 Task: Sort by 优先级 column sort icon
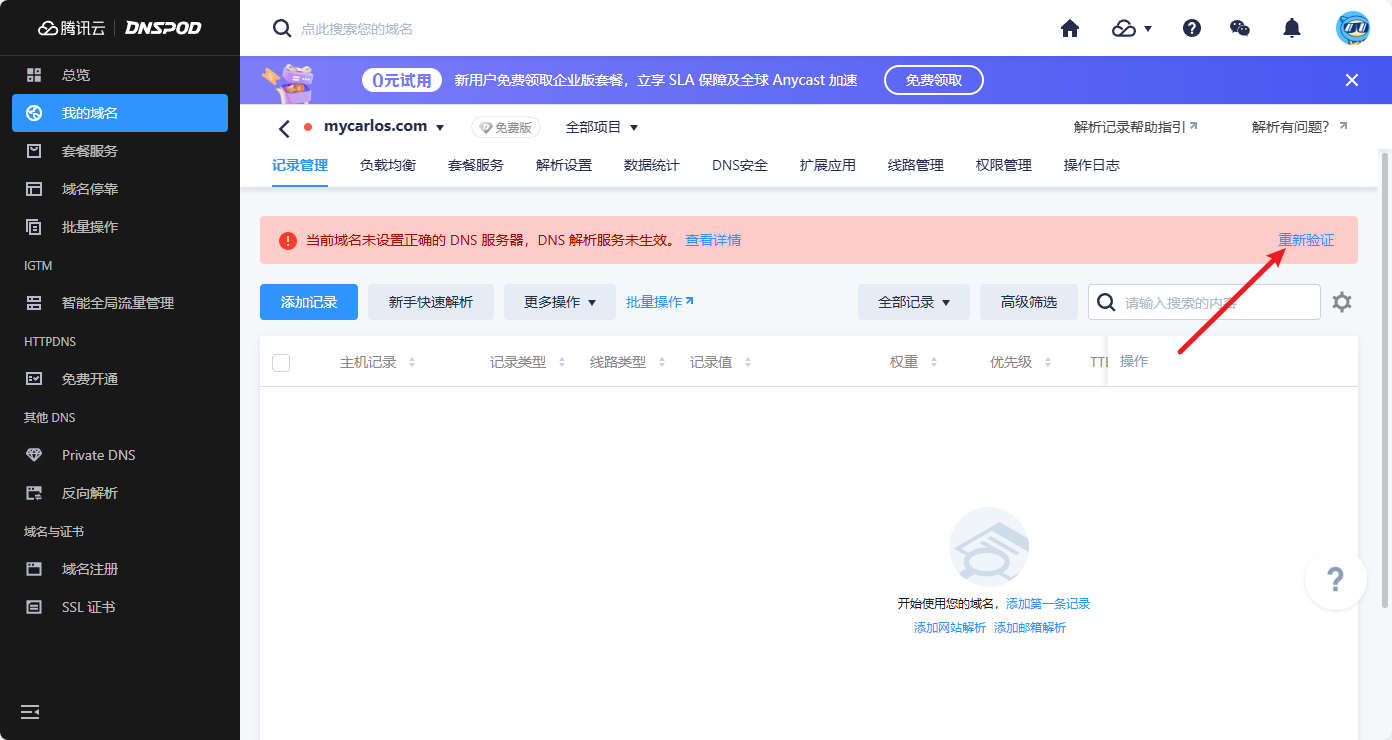[1048, 362]
